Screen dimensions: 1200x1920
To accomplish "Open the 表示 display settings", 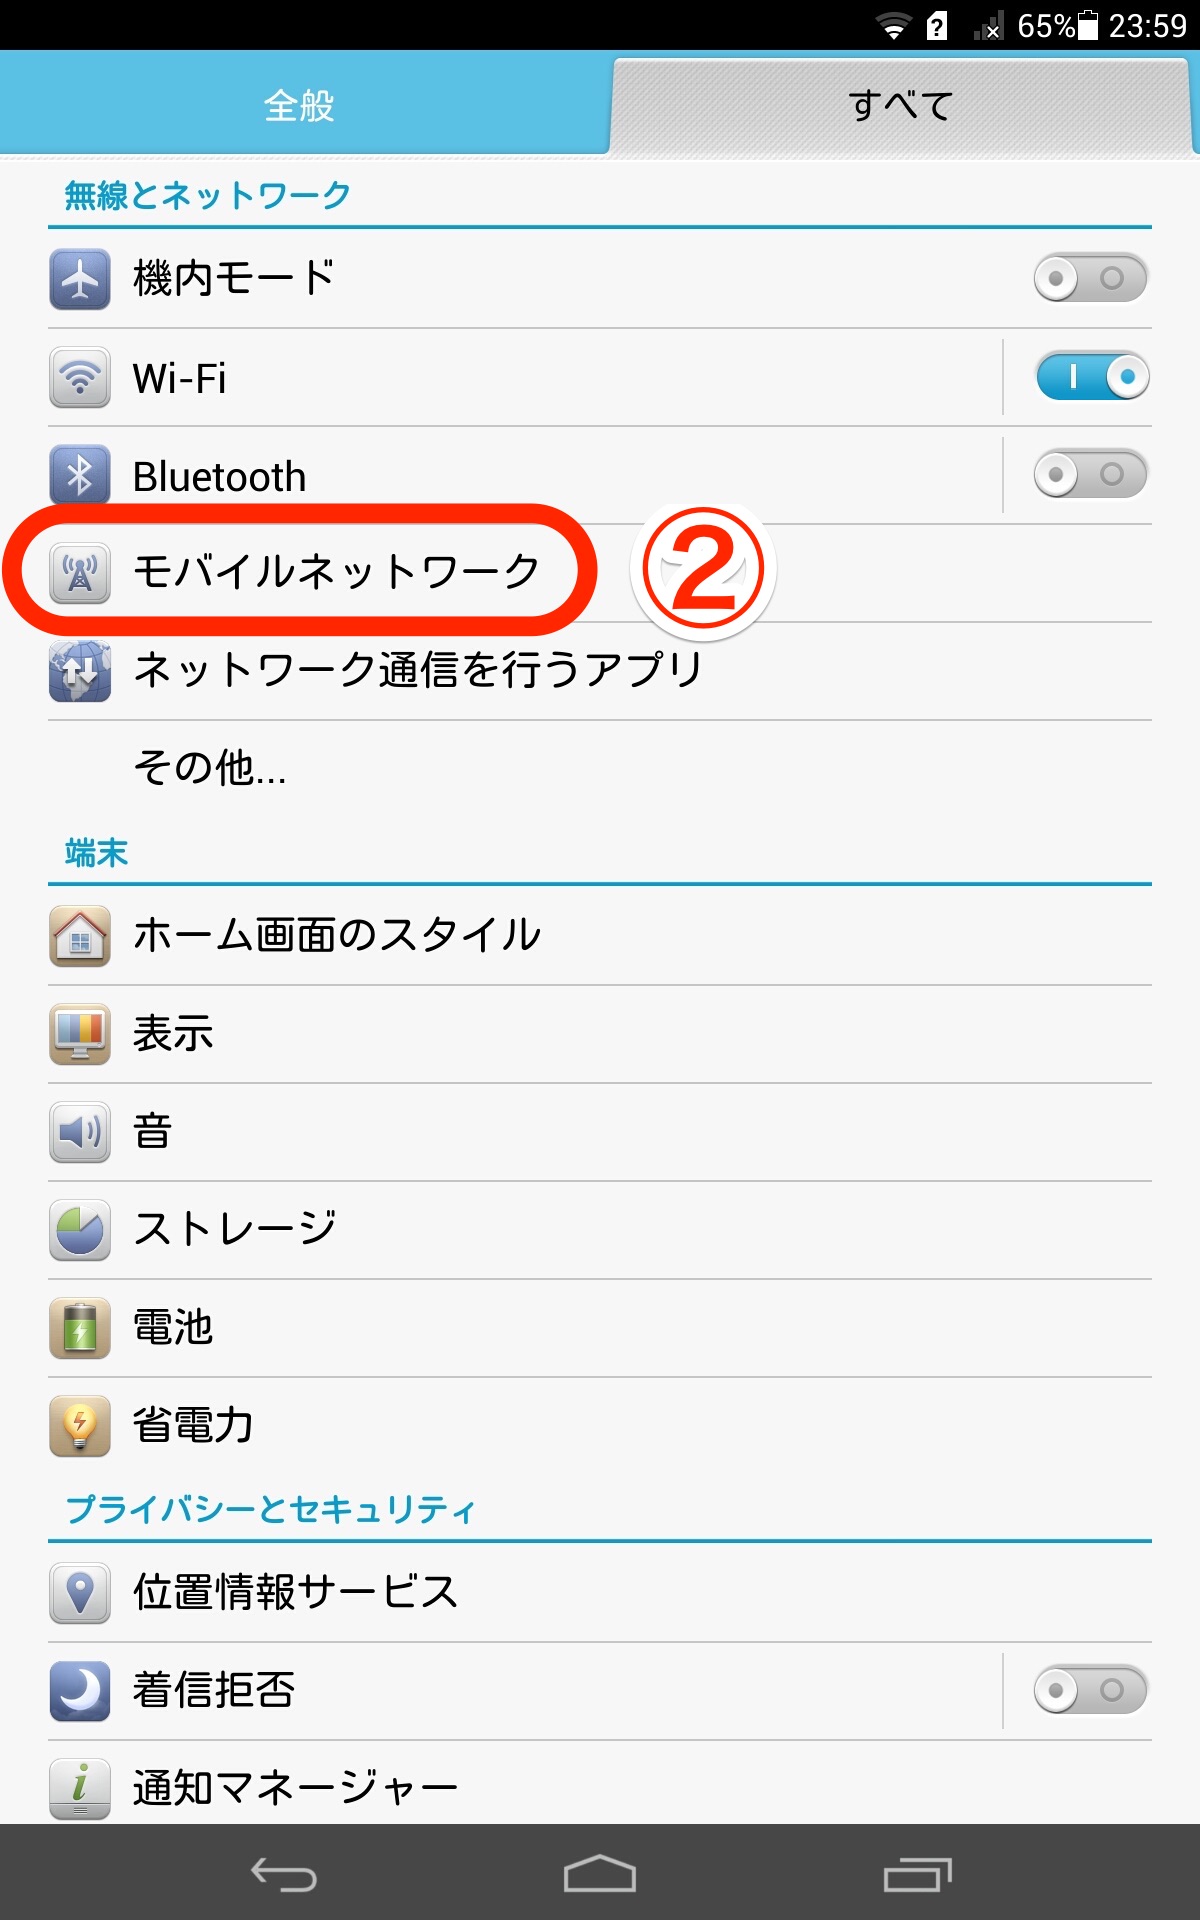I will tap(600, 1034).
